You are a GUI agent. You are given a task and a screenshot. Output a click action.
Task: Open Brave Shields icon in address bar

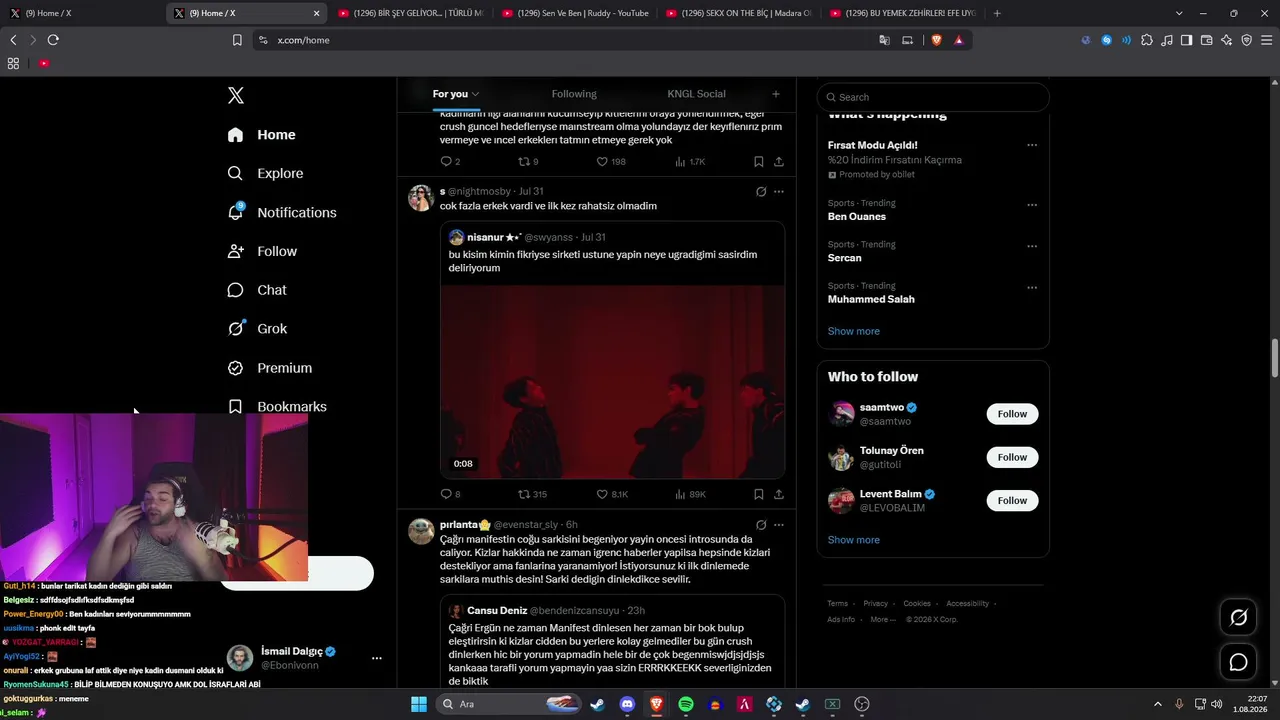coord(937,40)
